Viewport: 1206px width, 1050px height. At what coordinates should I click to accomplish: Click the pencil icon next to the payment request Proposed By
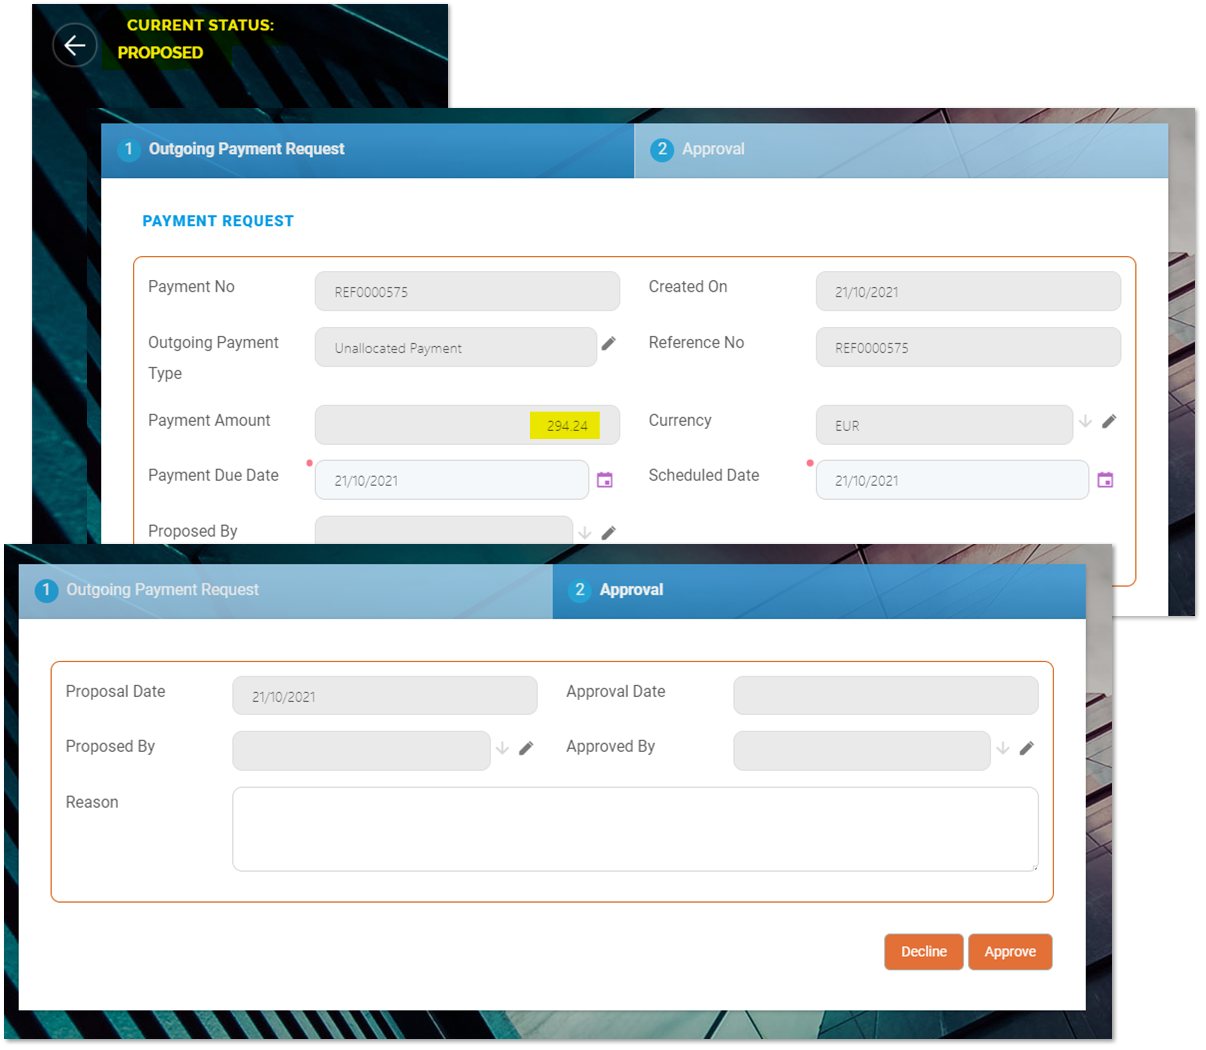pos(608,533)
